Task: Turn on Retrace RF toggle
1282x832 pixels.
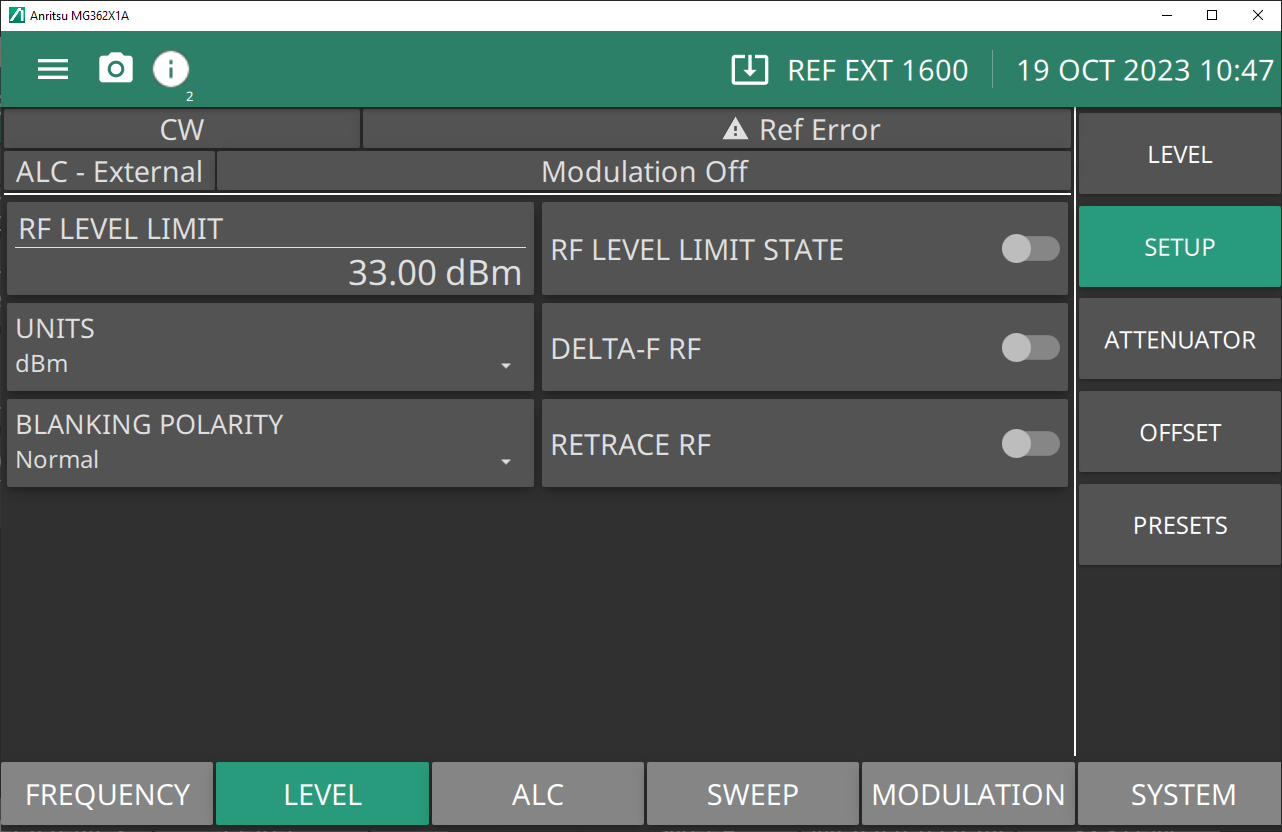Action: click(1030, 444)
